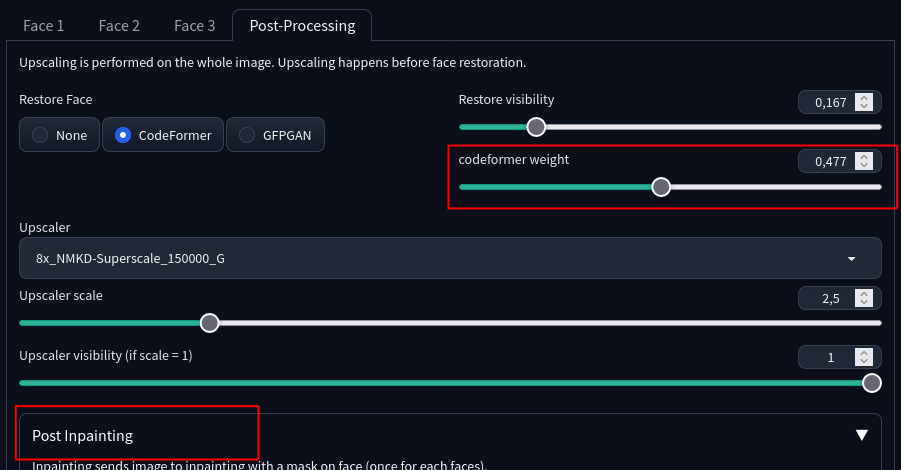
Task: Select None for Restore Face
Action: tap(59, 135)
